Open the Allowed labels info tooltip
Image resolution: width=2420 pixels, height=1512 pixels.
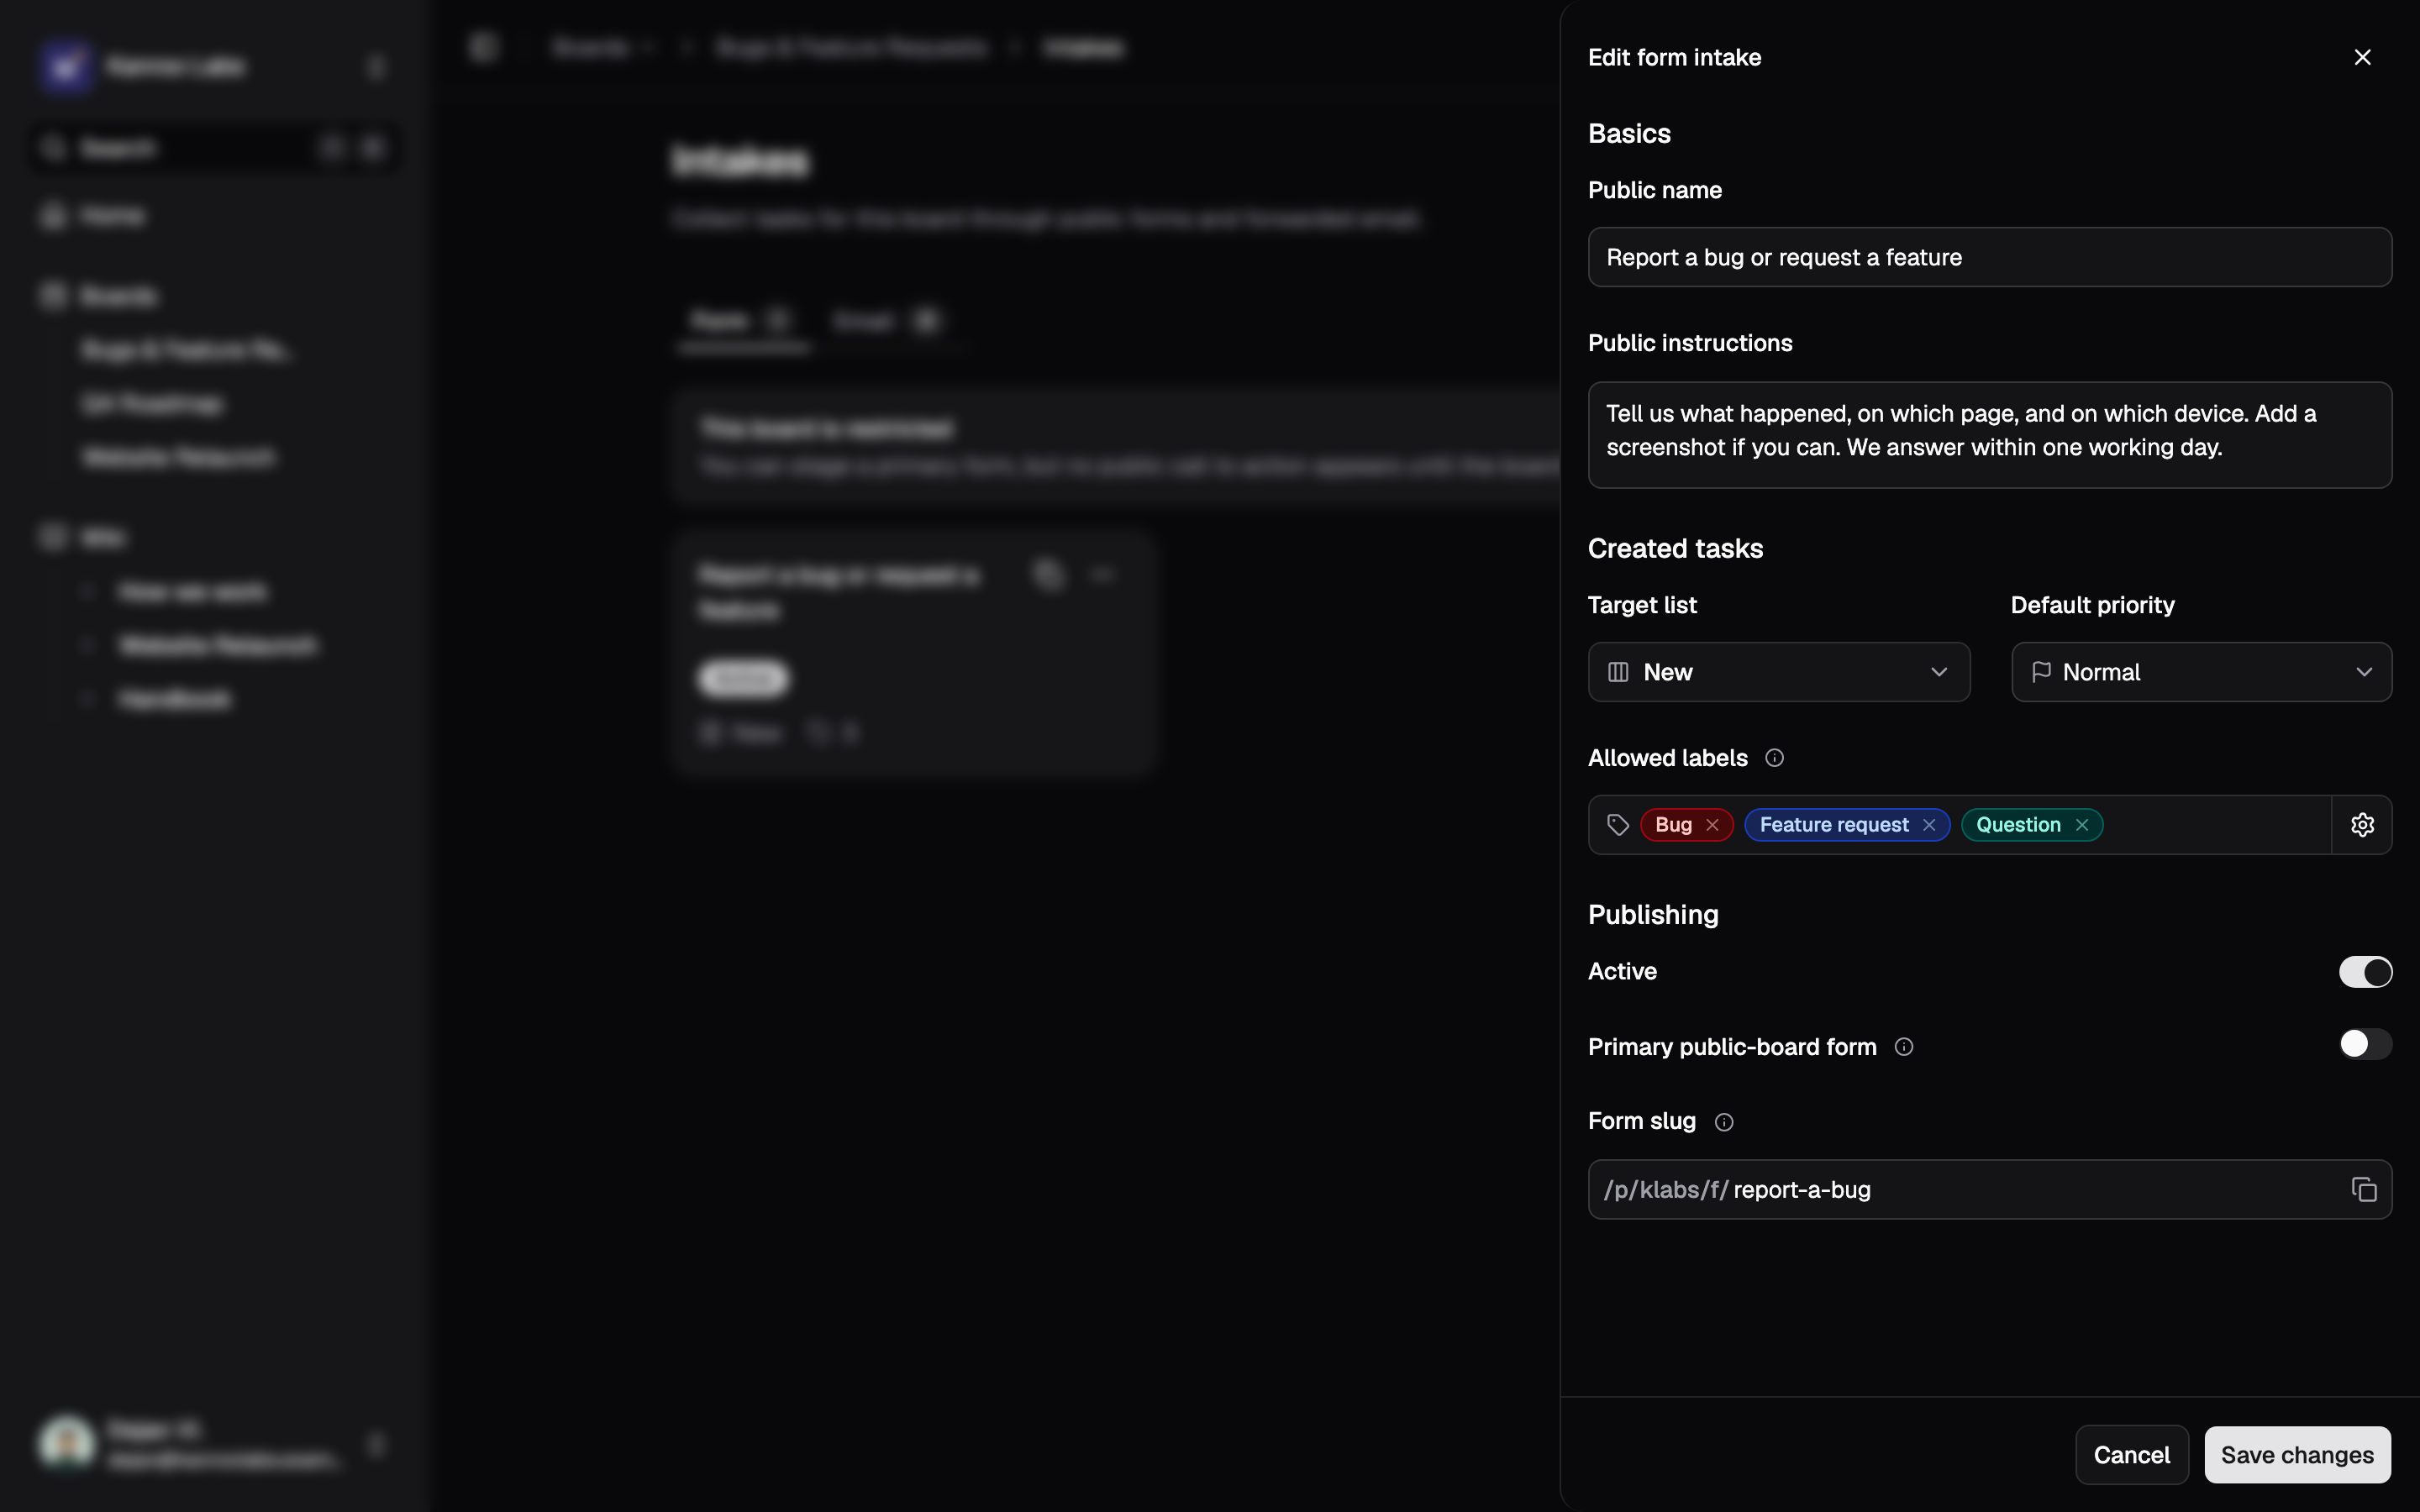click(1774, 758)
